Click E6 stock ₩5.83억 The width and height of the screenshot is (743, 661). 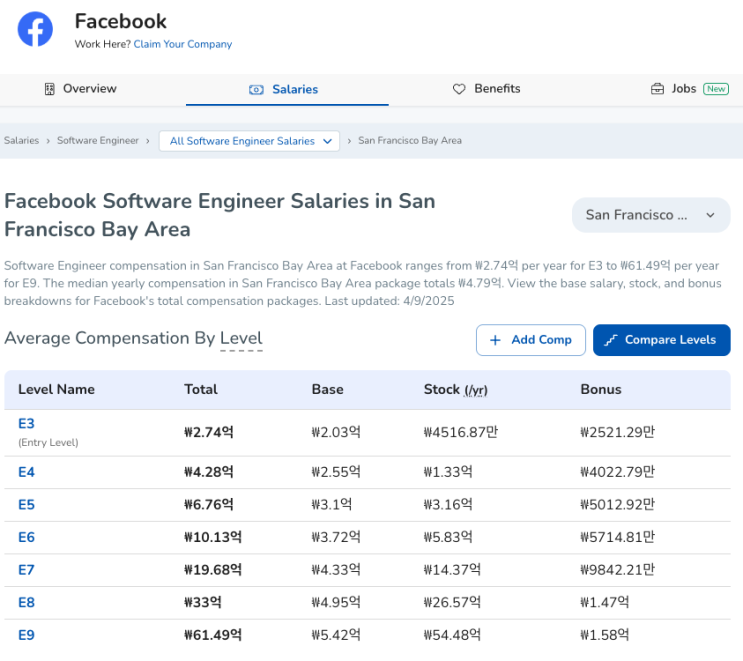[x=448, y=538]
